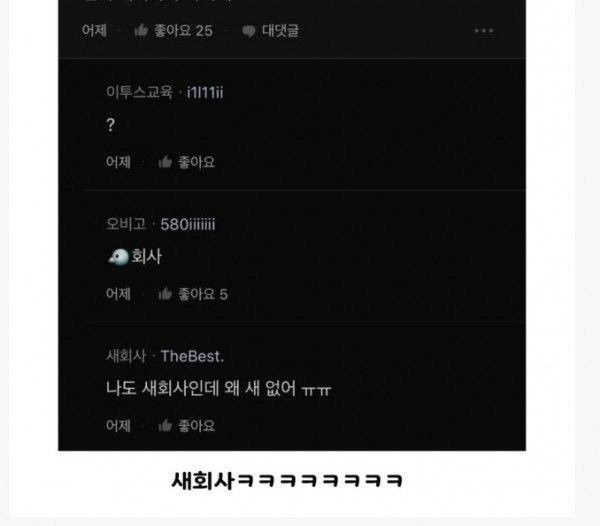Click the 좋아요 25 label
The height and width of the screenshot is (526, 600).
183,31
